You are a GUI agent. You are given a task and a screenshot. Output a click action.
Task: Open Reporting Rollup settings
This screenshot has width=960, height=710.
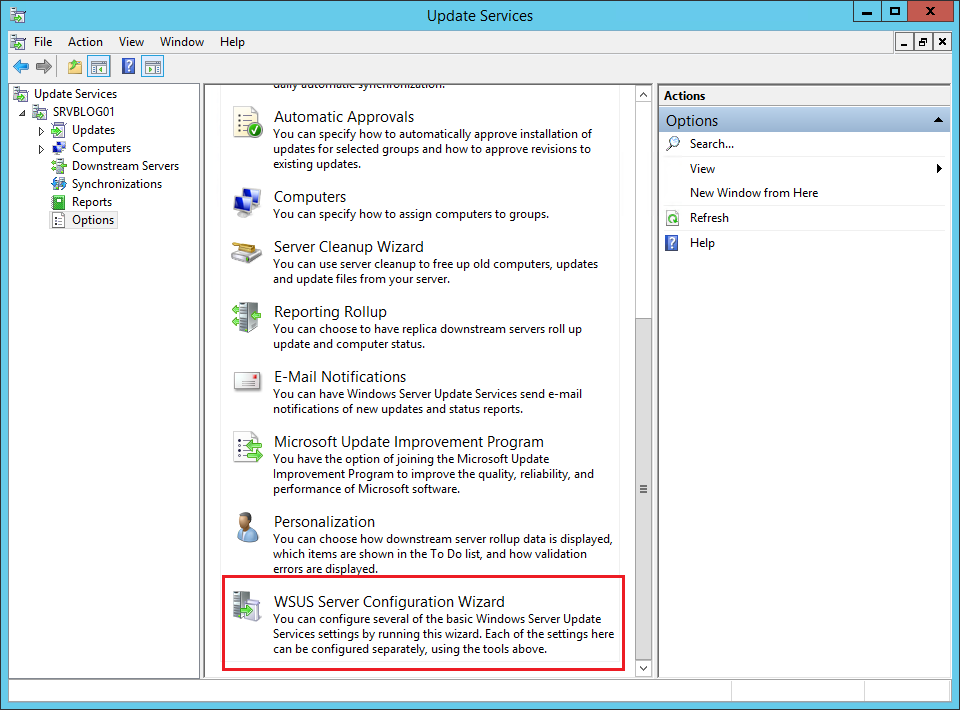(x=330, y=312)
